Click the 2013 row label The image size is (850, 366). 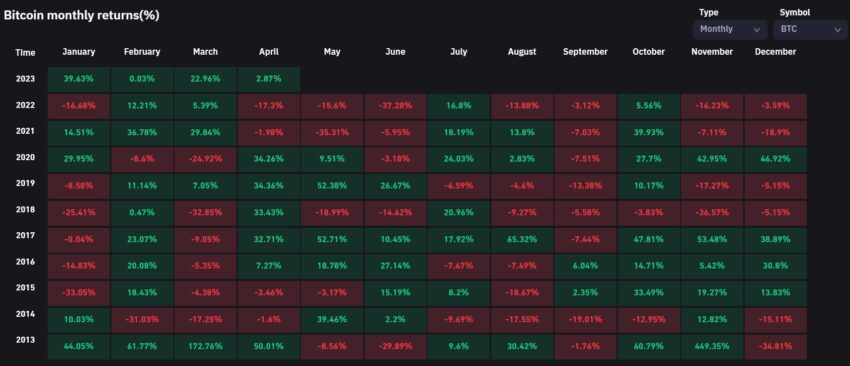[x=25, y=340]
